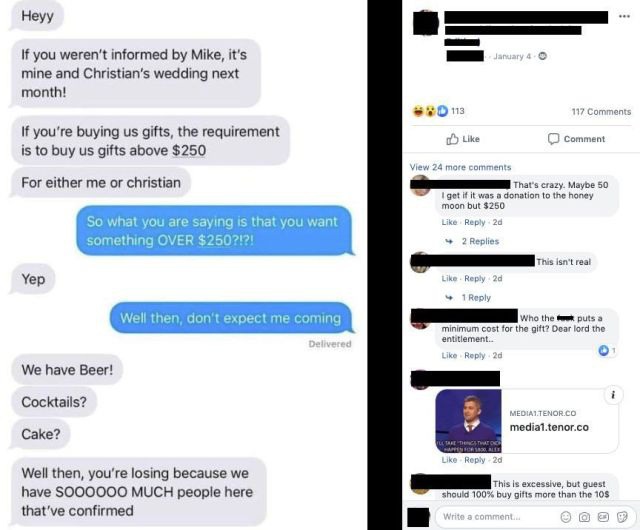The width and height of the screenshot is (640, 530).
Task: Open the 117 Comments link
Action: point(601,111)
